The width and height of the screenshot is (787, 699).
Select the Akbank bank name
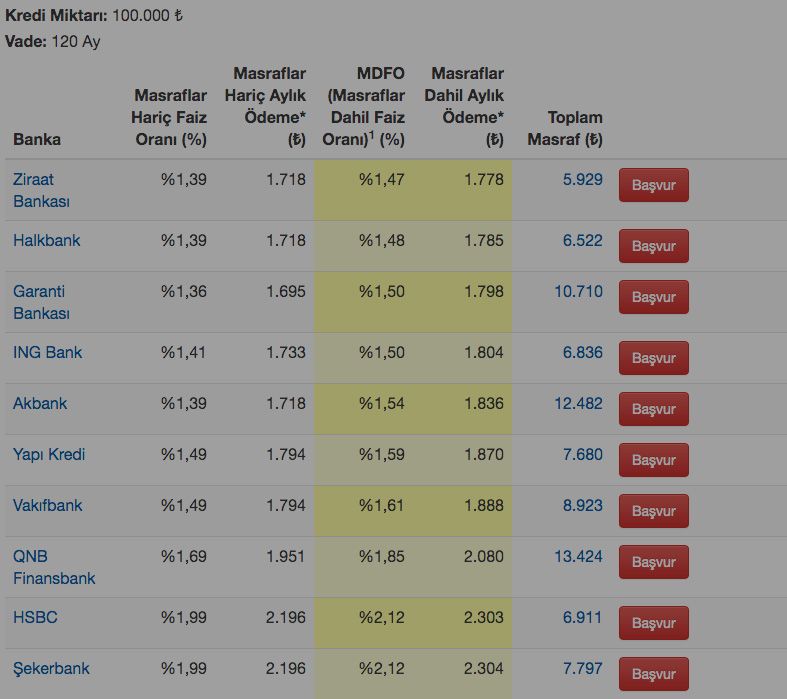tap(40, 403)
